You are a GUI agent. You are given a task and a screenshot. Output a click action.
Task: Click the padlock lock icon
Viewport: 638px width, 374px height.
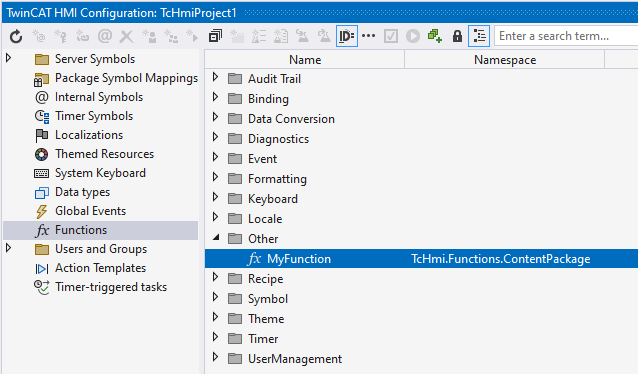(457, 36)
